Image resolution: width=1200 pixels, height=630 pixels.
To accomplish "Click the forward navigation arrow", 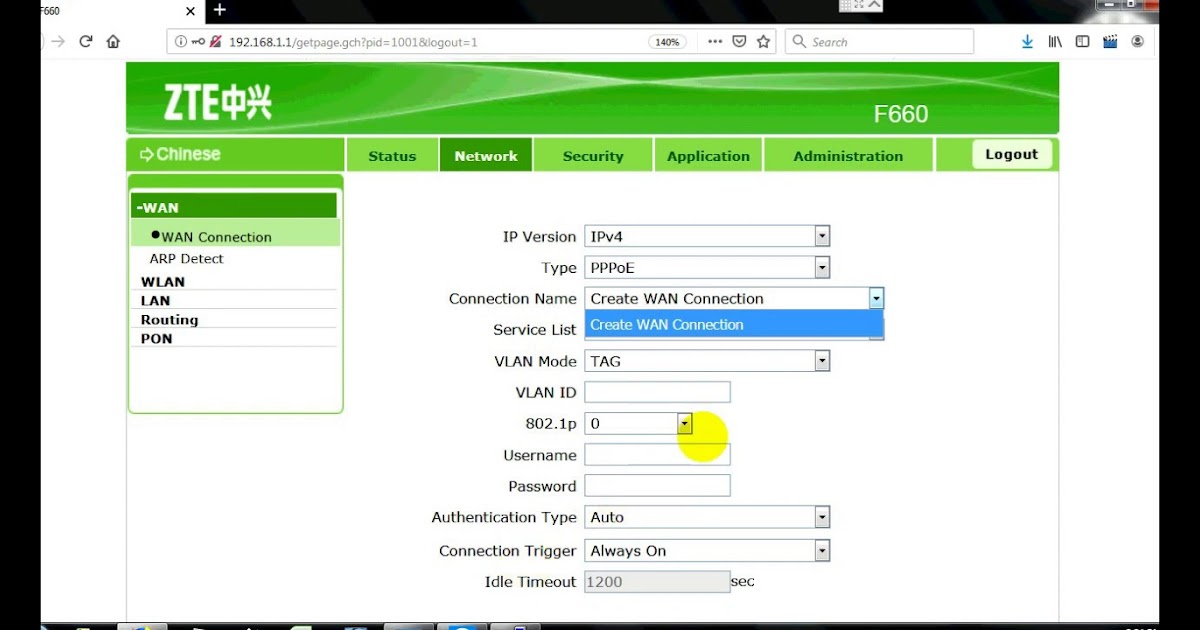I will point(58,42).
